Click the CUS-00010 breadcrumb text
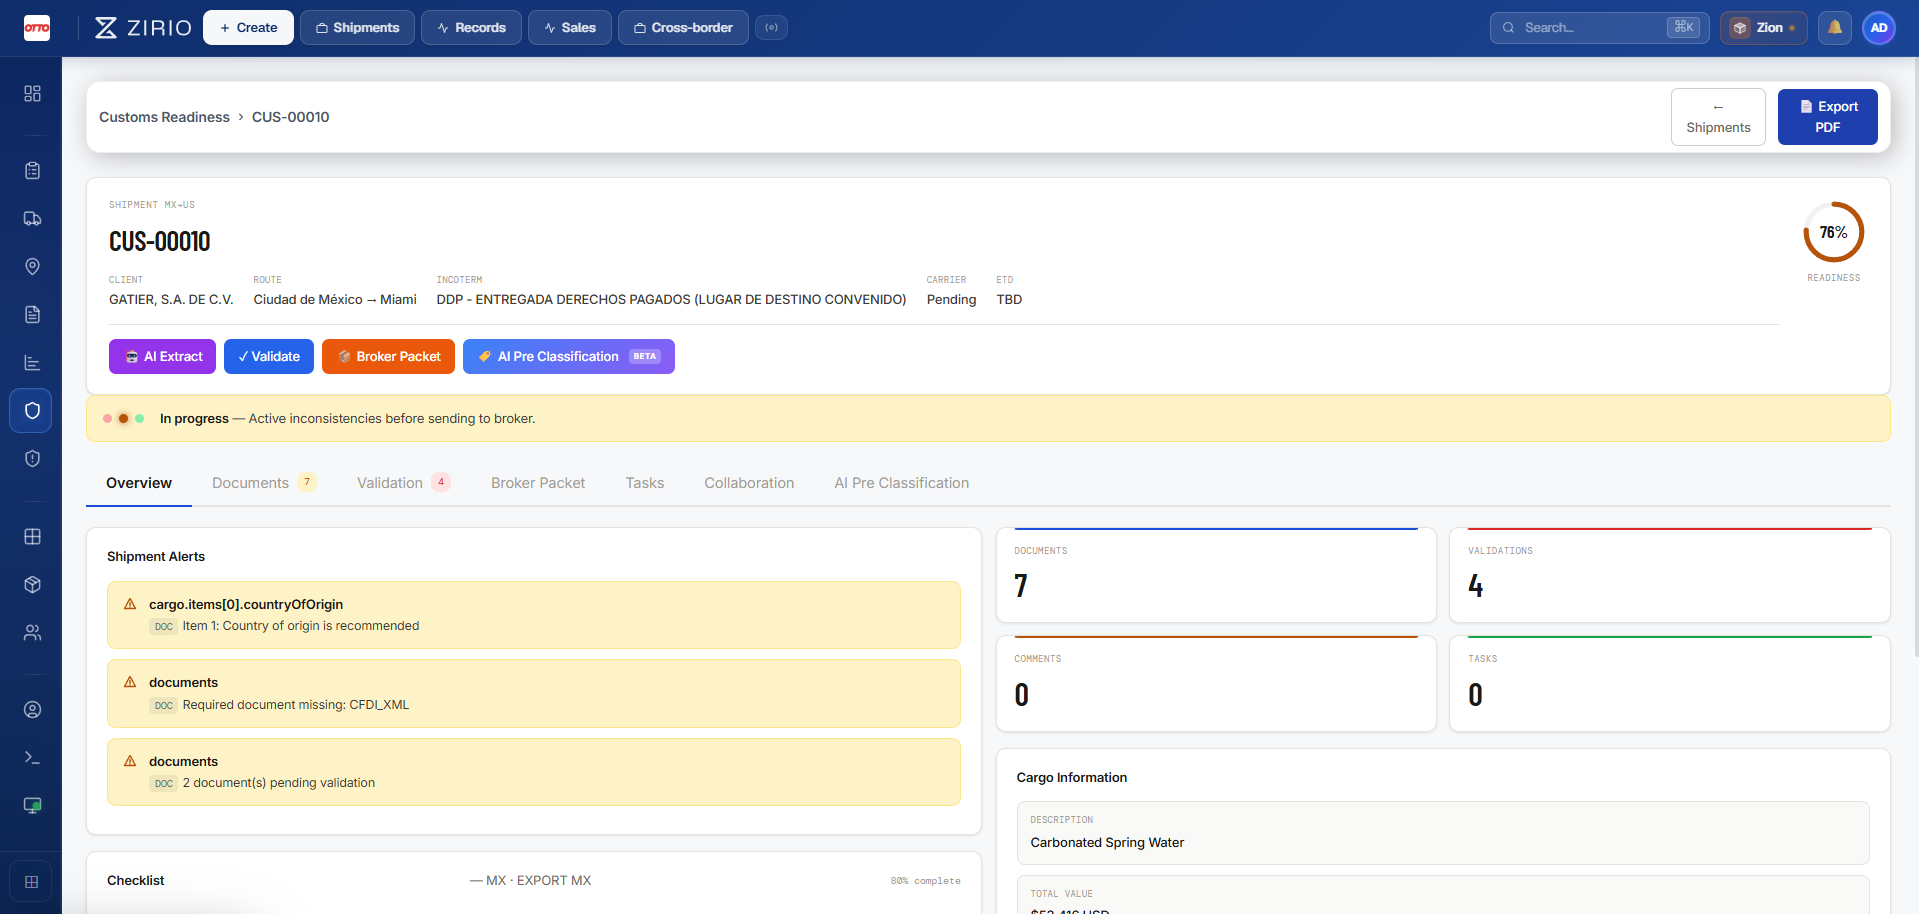 pyautogui.click(x=290, y=117)
